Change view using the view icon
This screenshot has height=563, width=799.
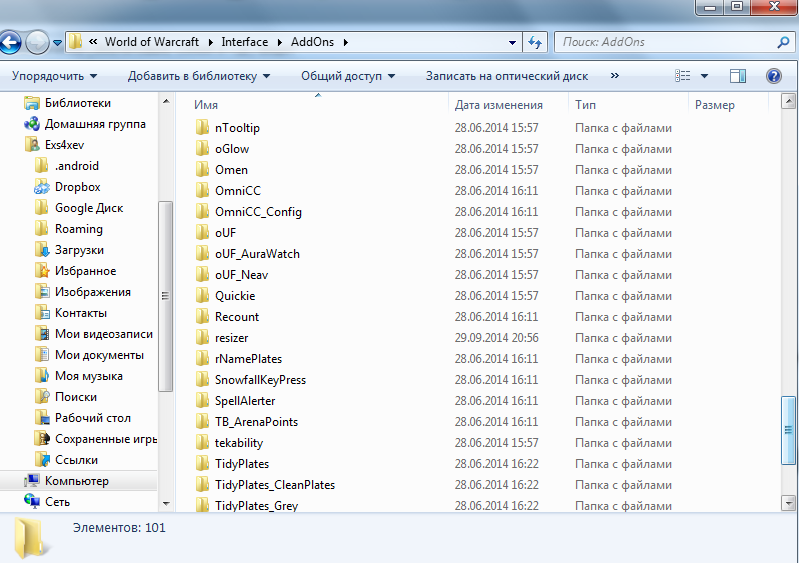pyautogui.click(x=683, y=76)
